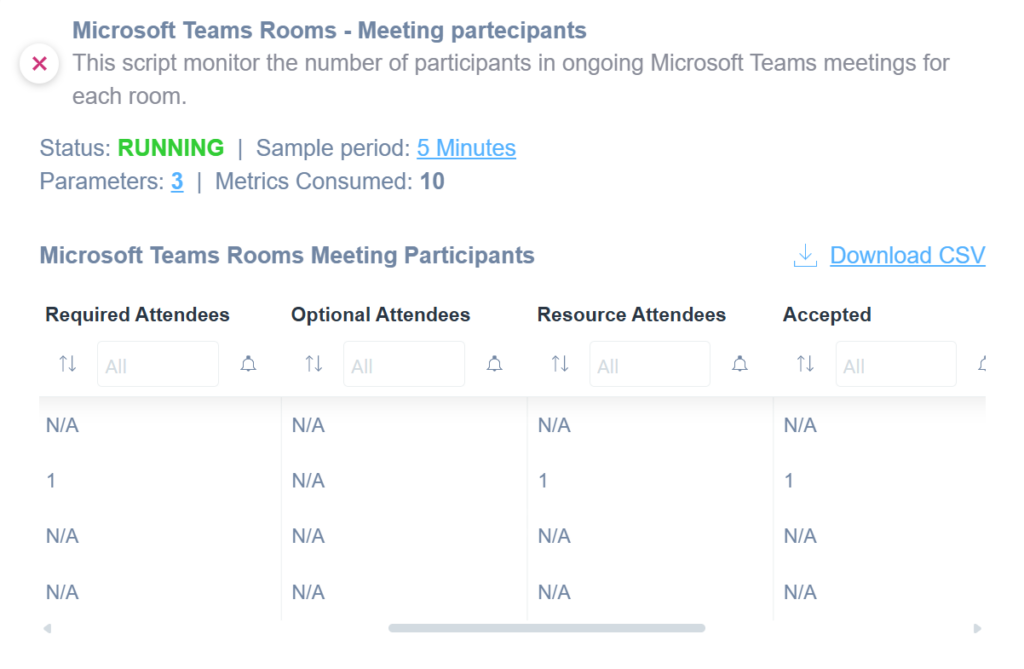The width and height of the screenshot is (1024, 669).
Task: Open the 5 Minutes sample period link
Action: (466, 148)
